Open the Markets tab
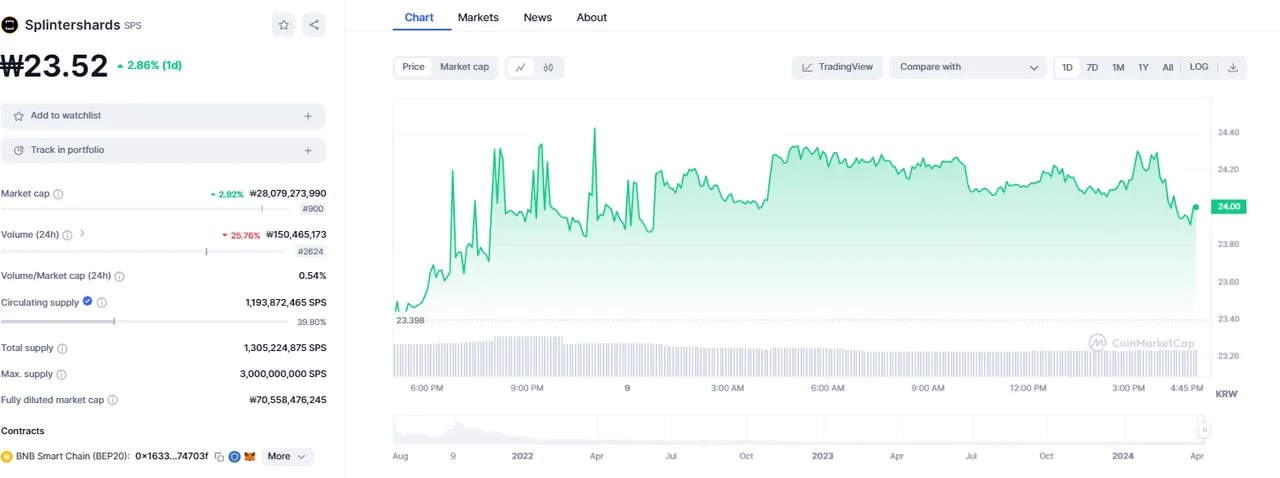The width and height of the screenshot is (1280, 478). [478, 17]
